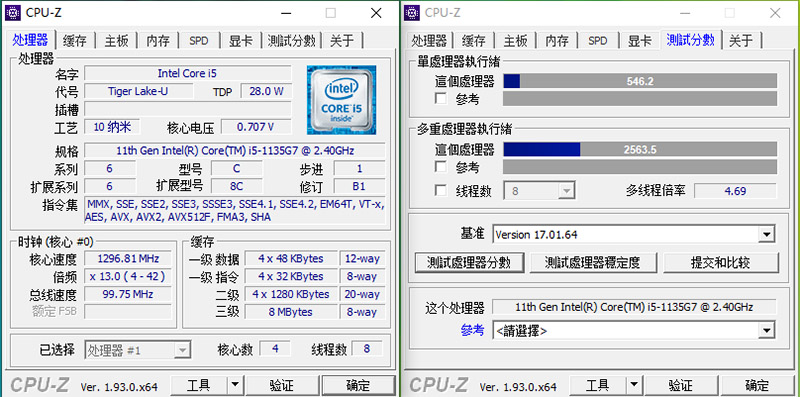Enable the multi-thread 參考 checkbox
Viewport: 800px width, 397px height.
tap(441, 167)
